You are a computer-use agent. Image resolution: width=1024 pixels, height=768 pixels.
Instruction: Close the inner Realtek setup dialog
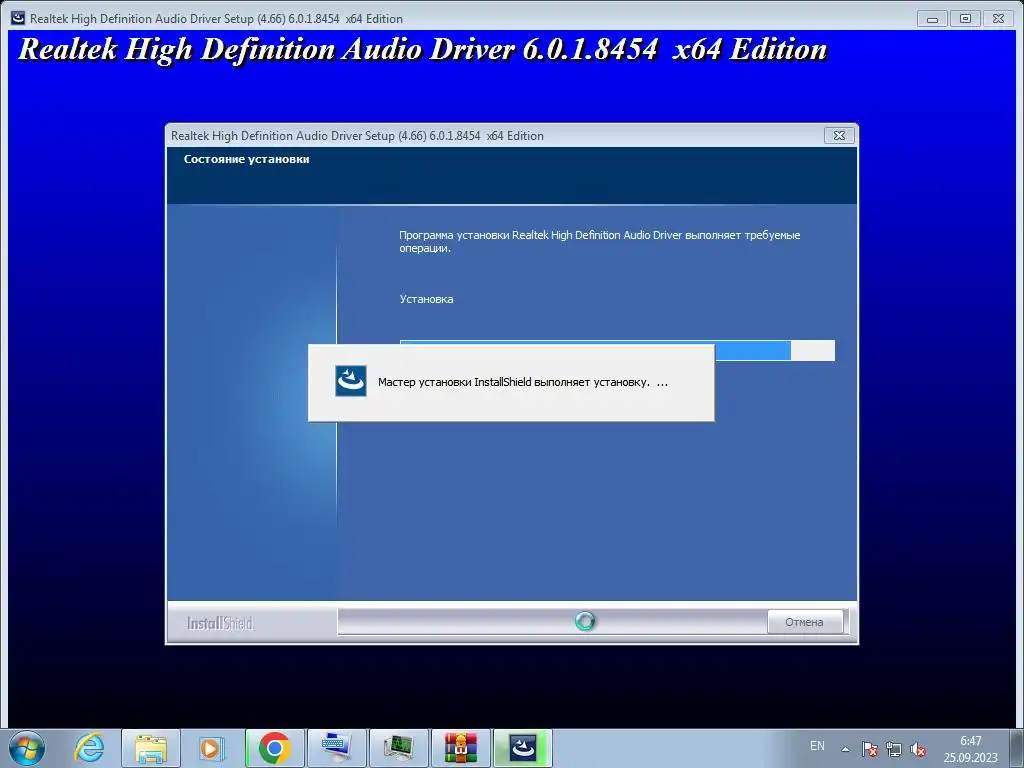pos(839,135)
